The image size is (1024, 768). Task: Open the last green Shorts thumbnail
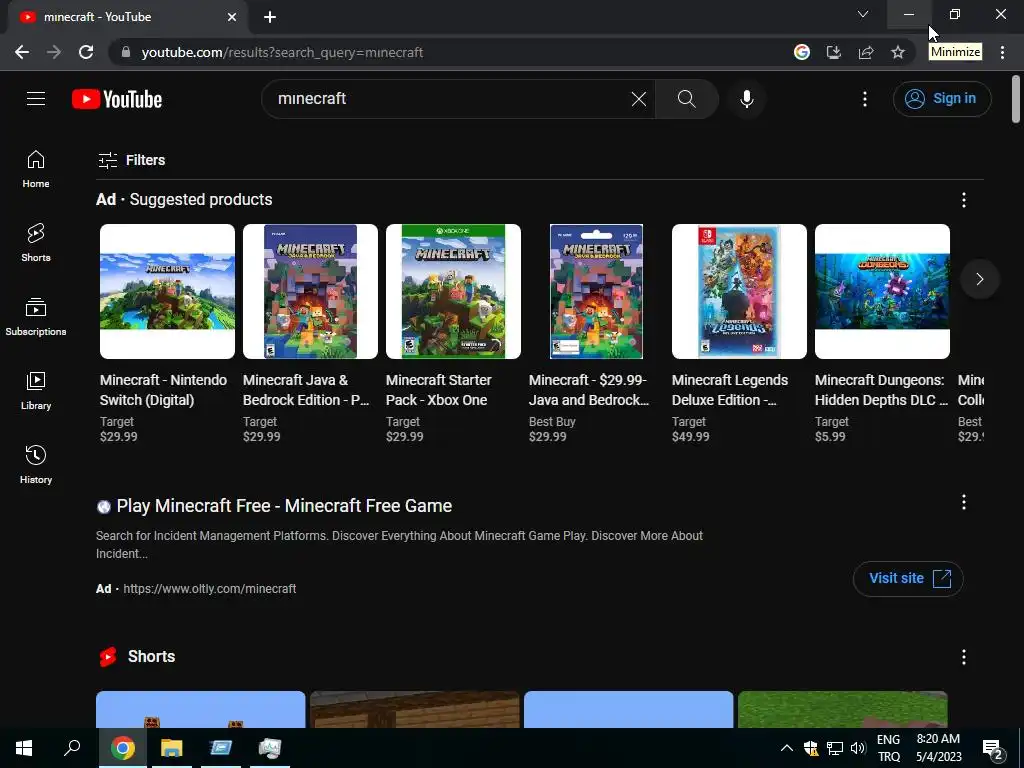click(842, 709)
